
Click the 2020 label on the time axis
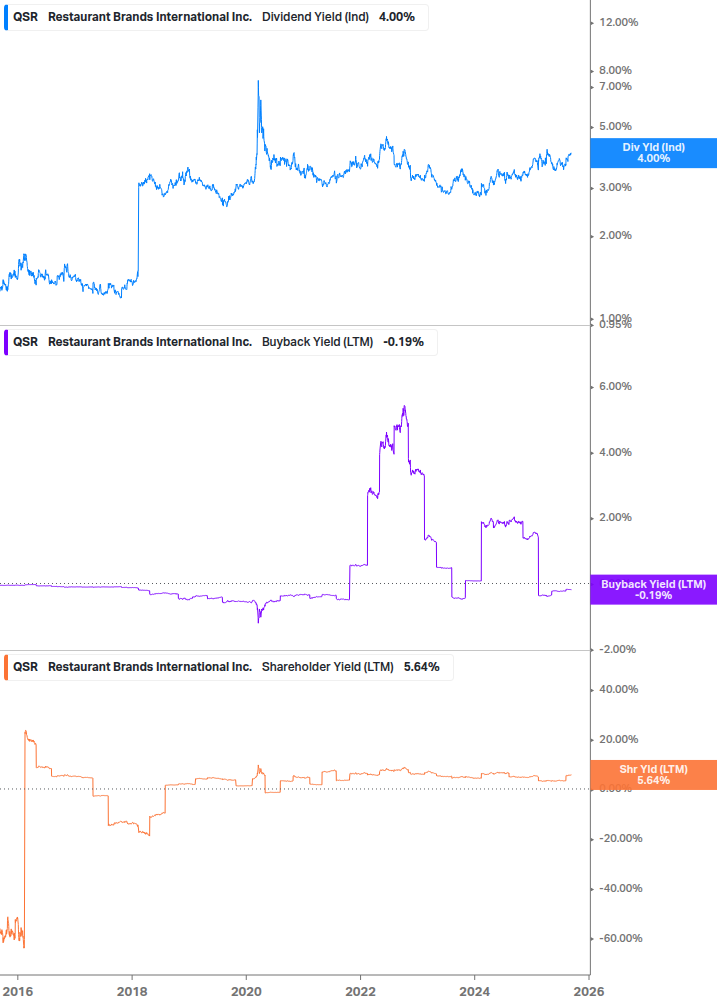(246, 990)
